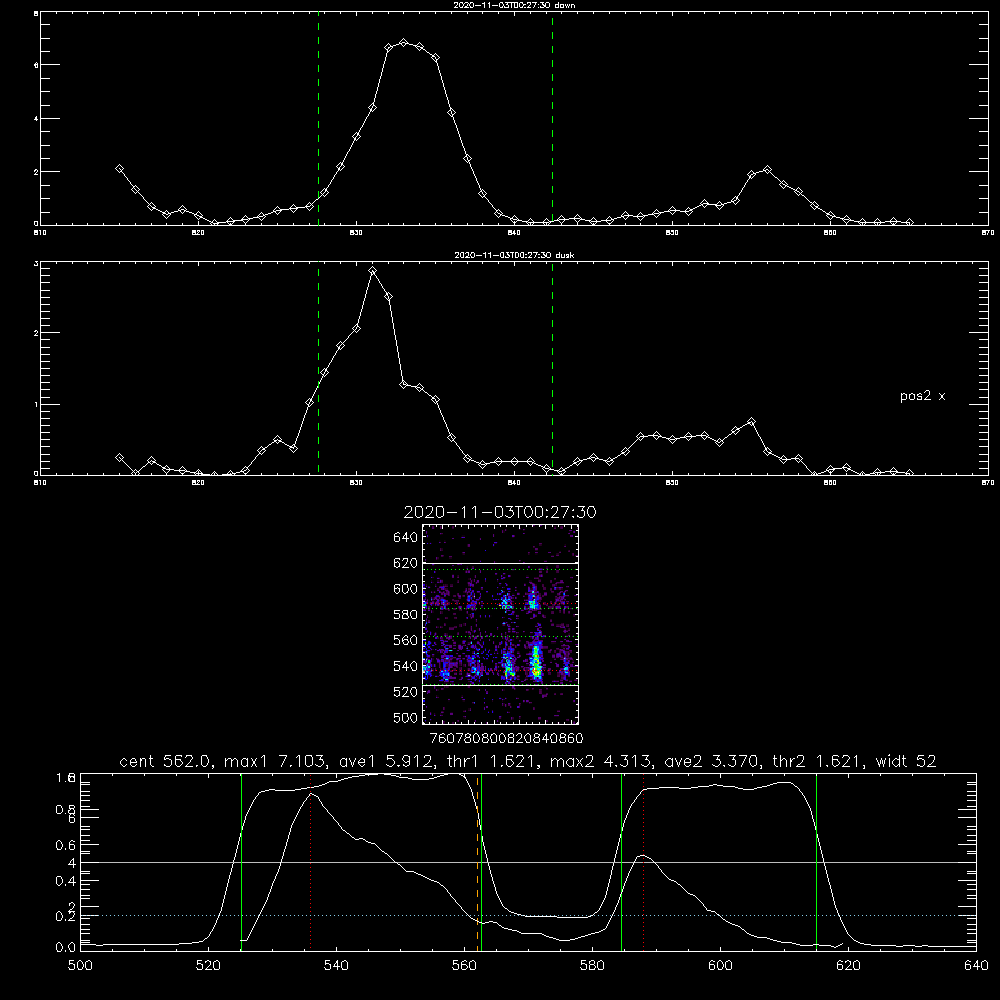Click the bottom plot x-axis label 580
The width and height of the screenshot is (1000, 1000).
(592, 965)
